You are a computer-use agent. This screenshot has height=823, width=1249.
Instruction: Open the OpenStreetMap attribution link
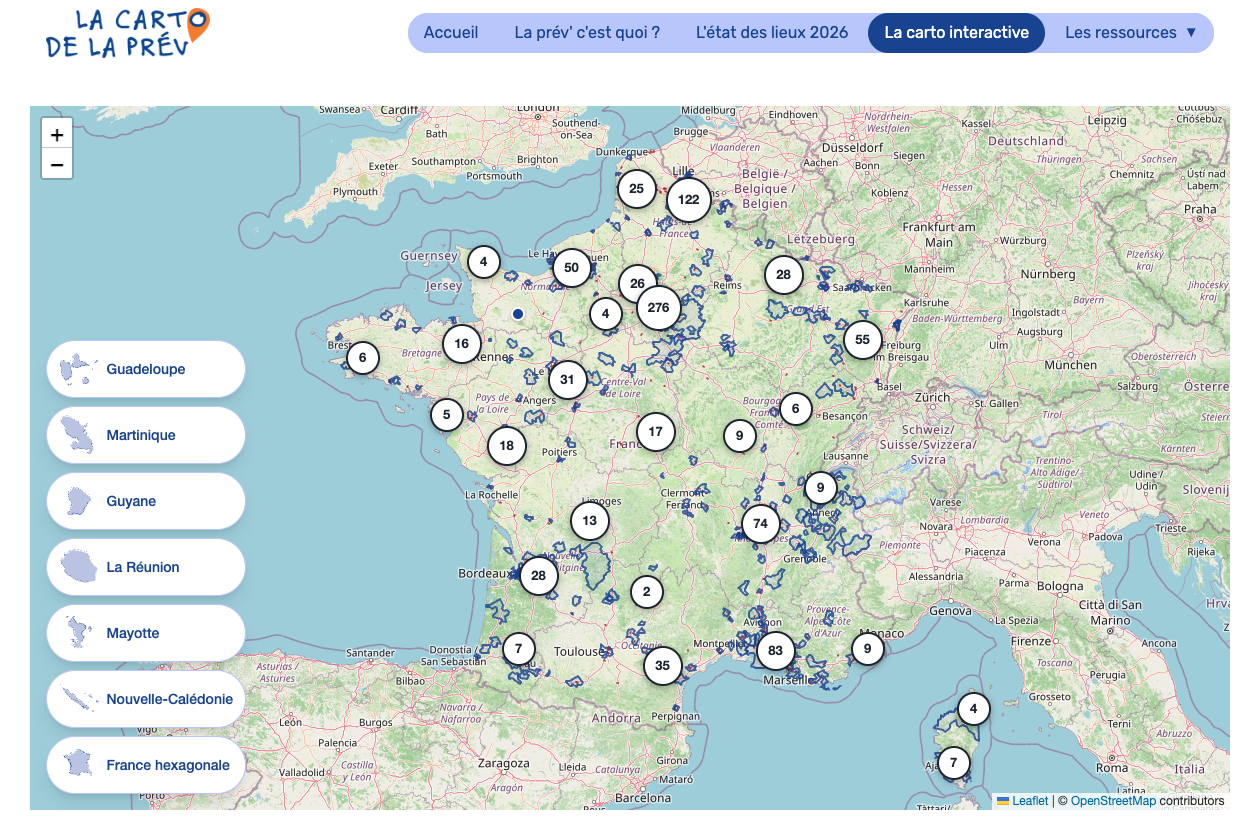[1113, 801]
